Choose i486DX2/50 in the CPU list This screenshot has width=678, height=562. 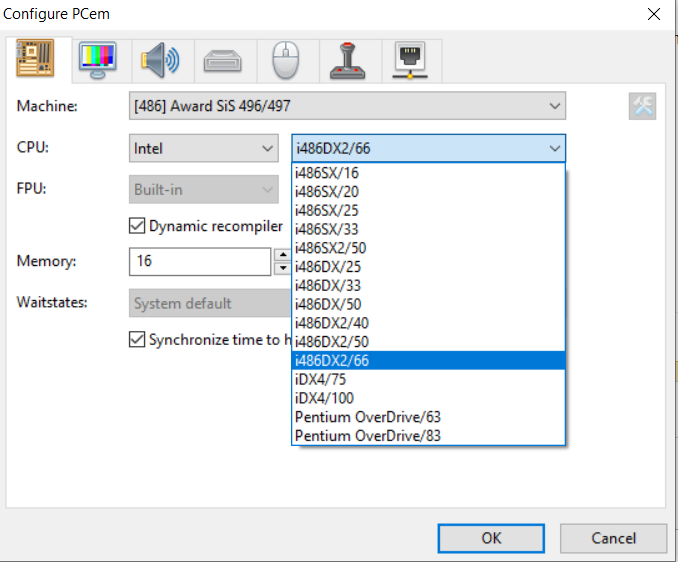(x=429, y=342)
